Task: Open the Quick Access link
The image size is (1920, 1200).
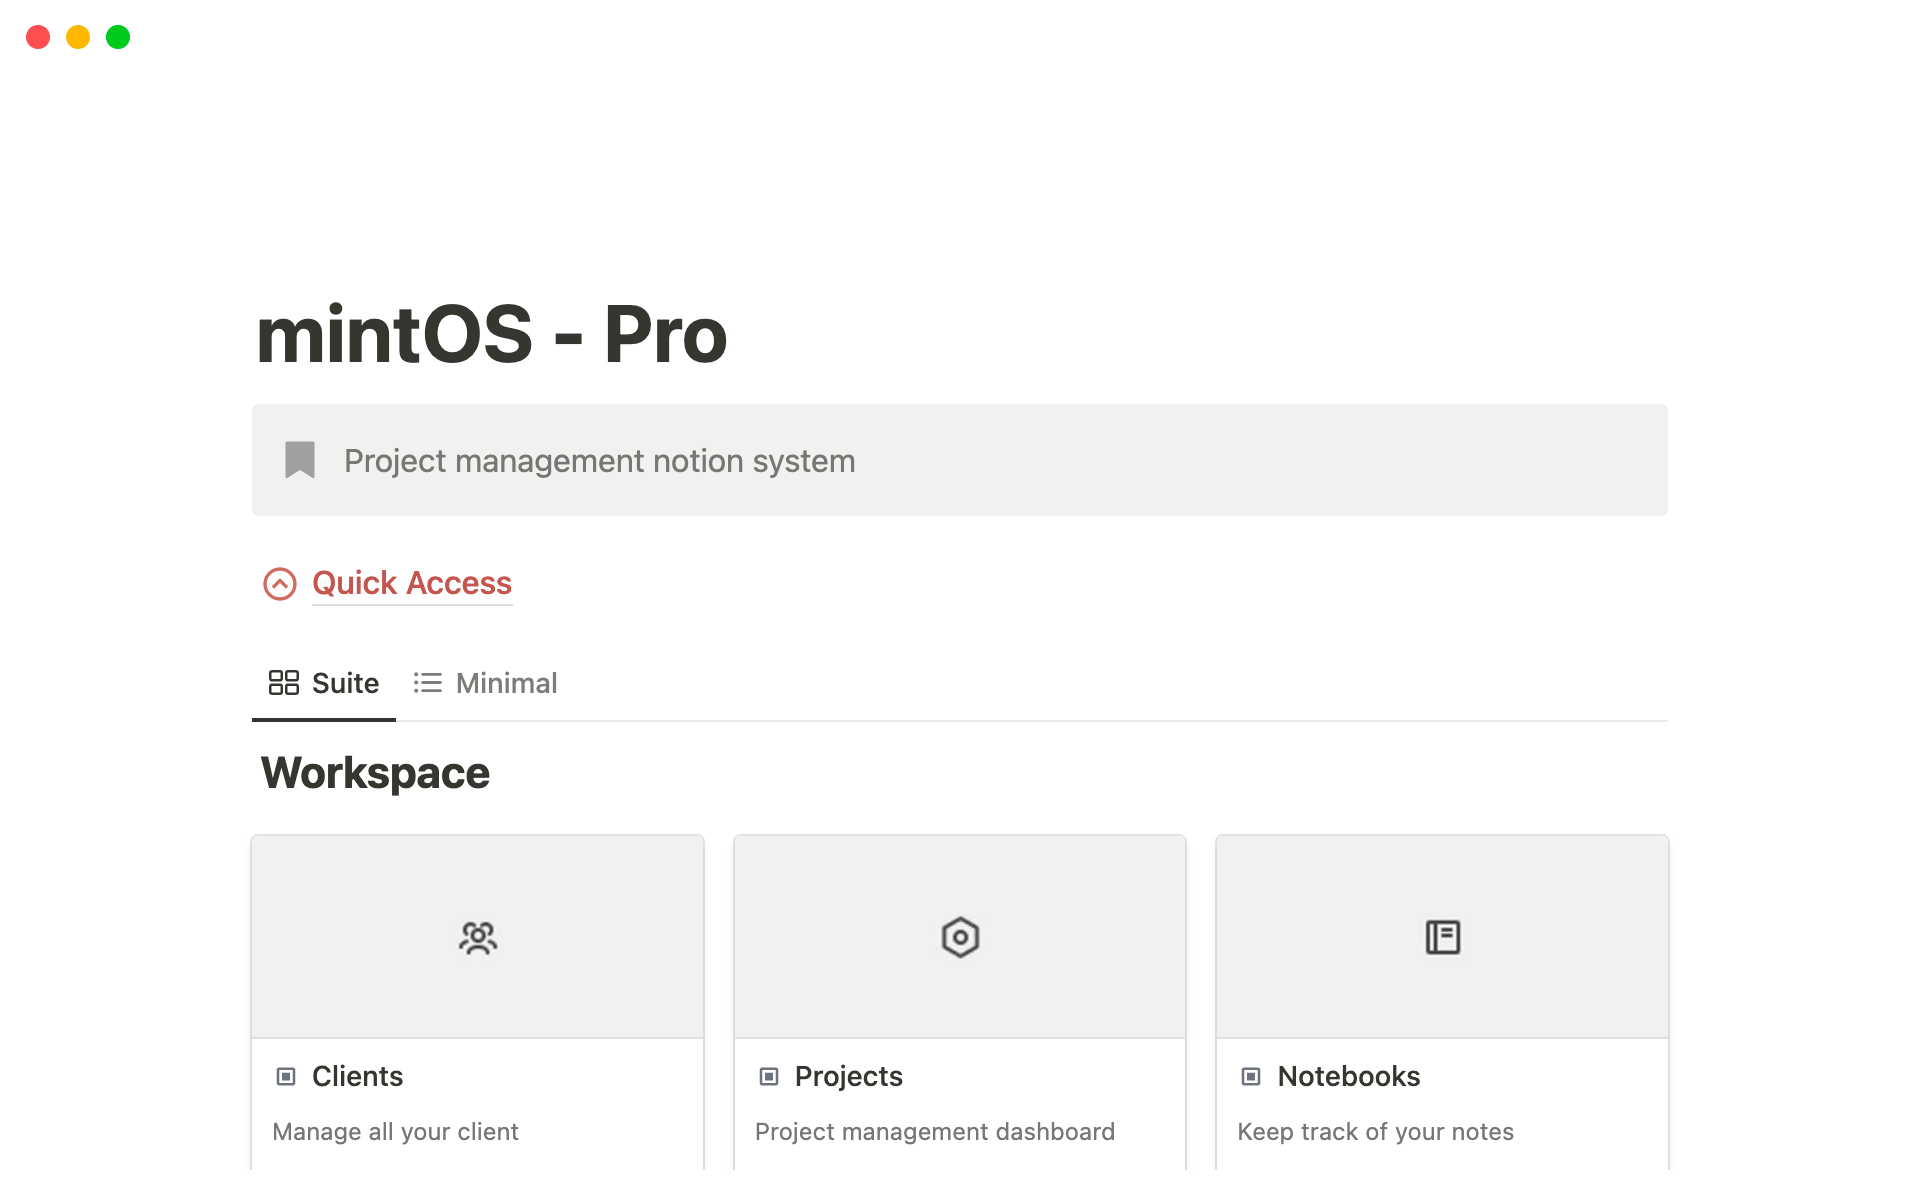Action: point(412,583)
